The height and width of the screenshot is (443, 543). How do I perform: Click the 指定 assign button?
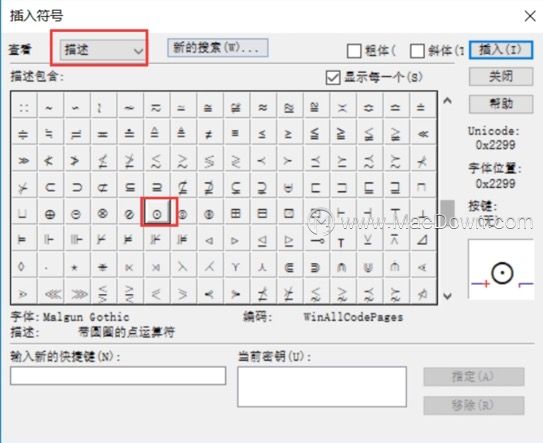tap(473, 376)
